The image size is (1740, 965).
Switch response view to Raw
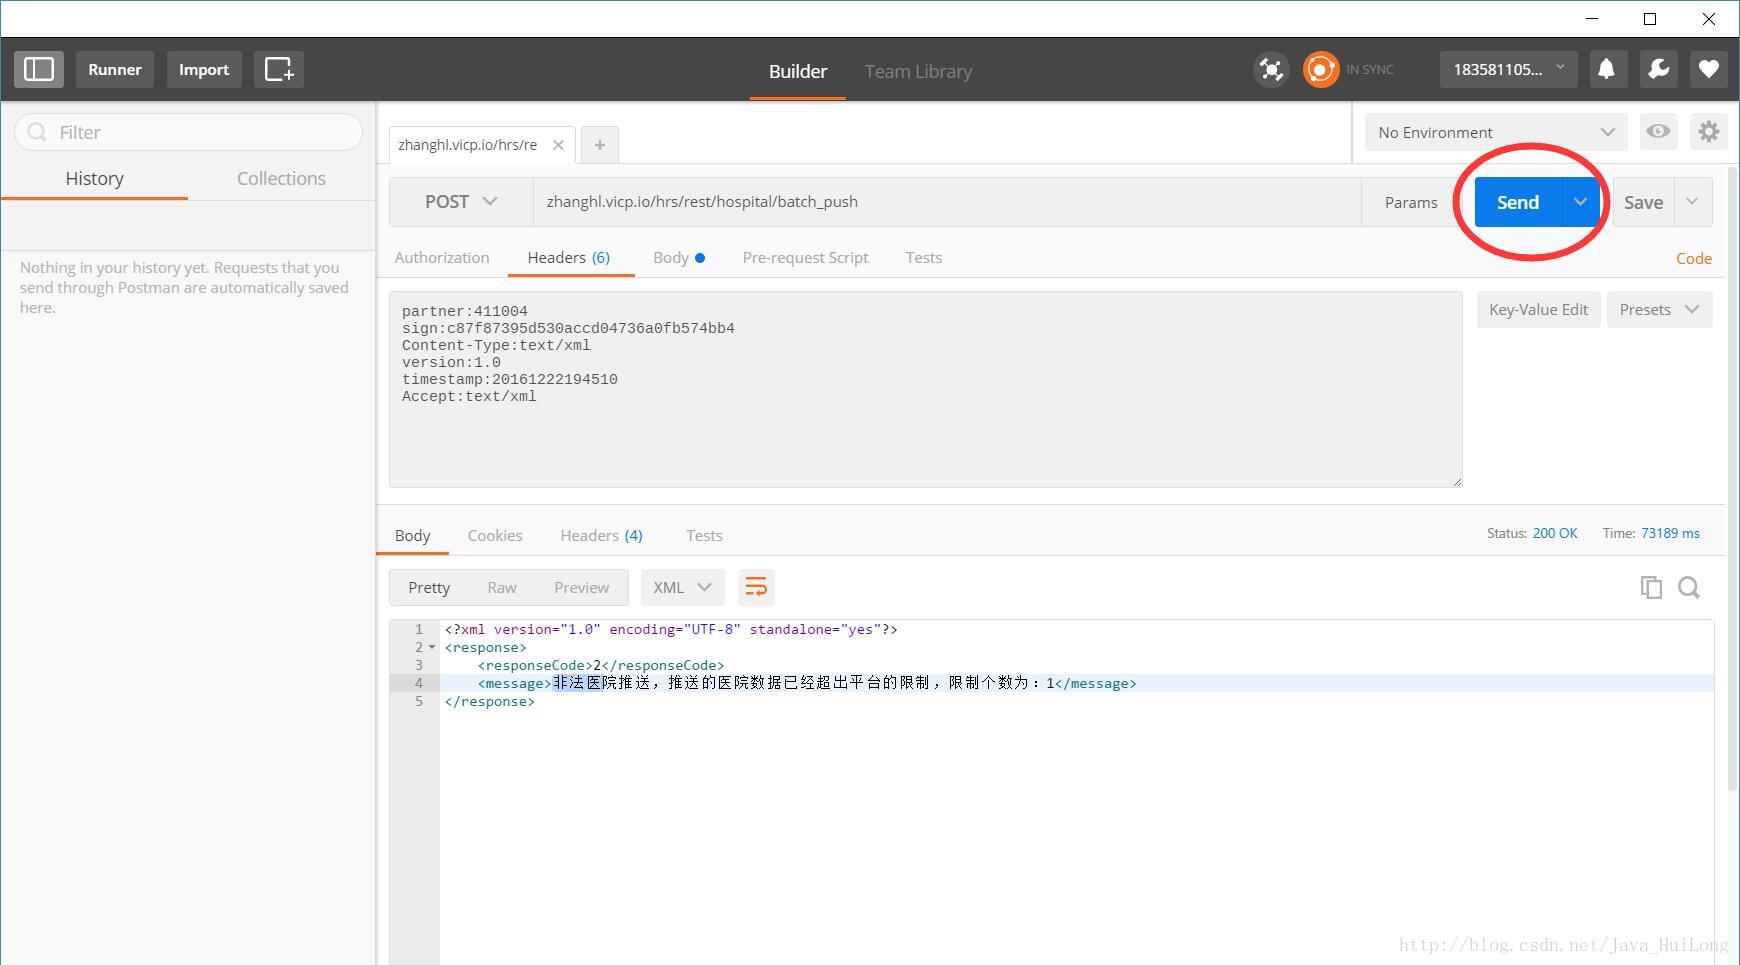[502, 587]
